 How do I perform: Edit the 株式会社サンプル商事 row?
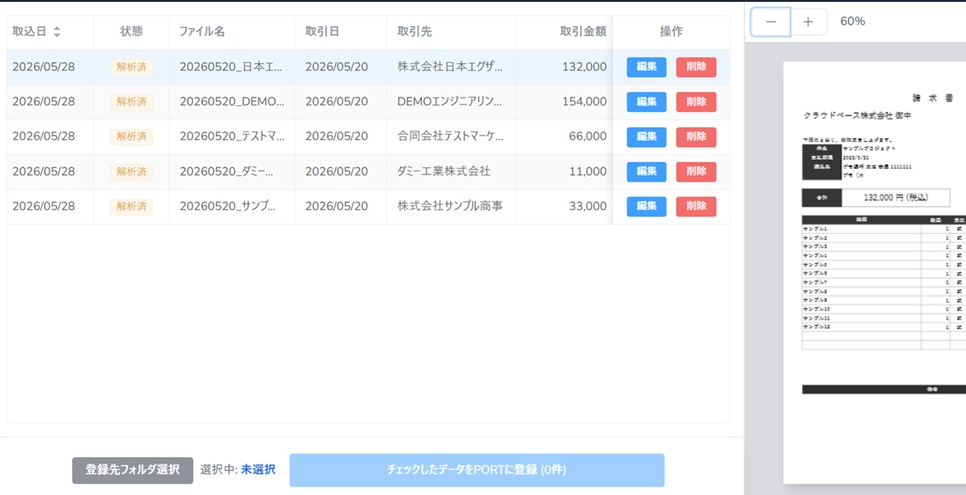click(646, 207)
